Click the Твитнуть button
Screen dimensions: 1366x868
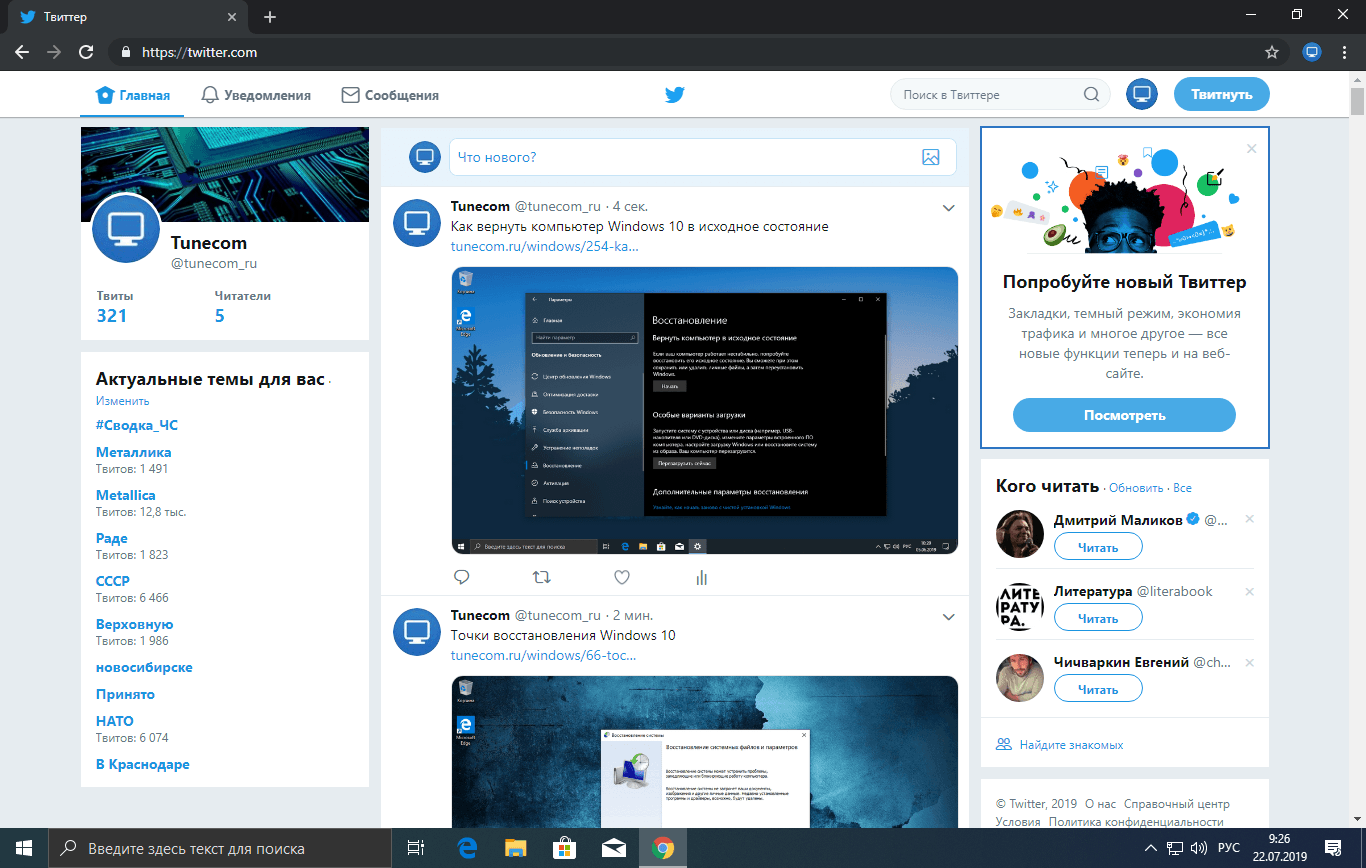tap(1221, 95)
